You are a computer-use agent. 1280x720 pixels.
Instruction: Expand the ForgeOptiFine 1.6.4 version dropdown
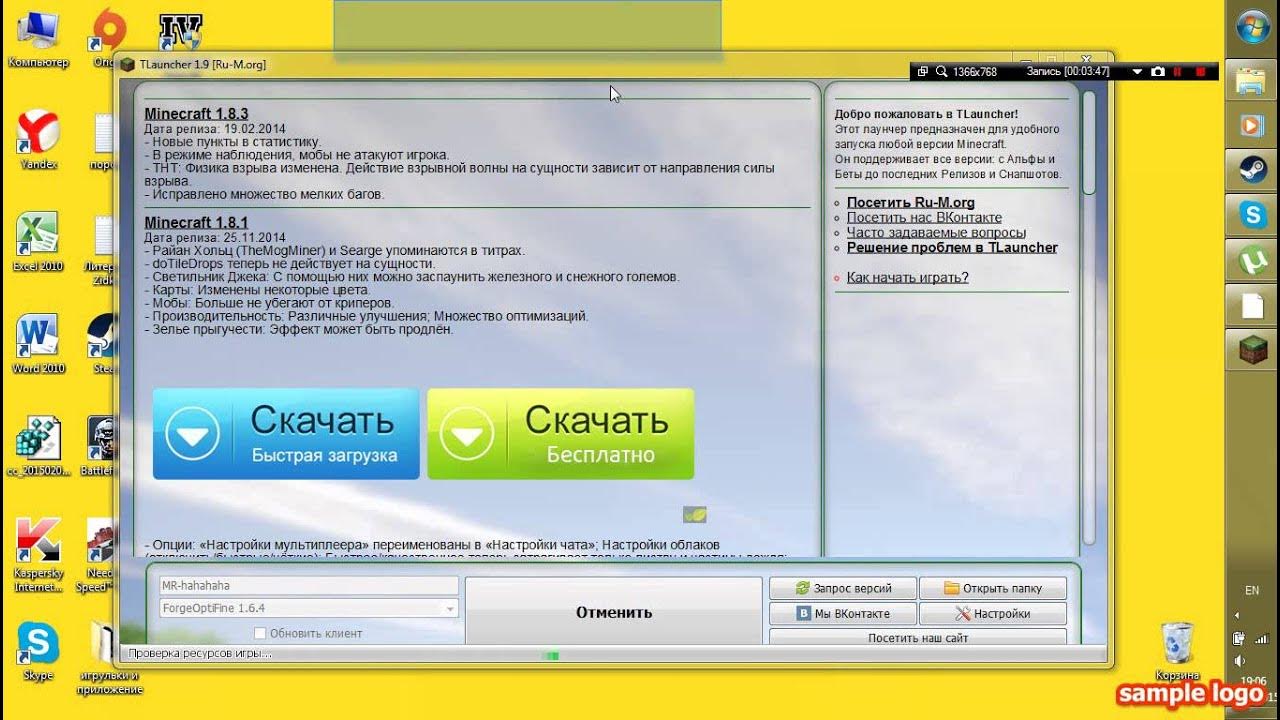(x=450, y=608)
